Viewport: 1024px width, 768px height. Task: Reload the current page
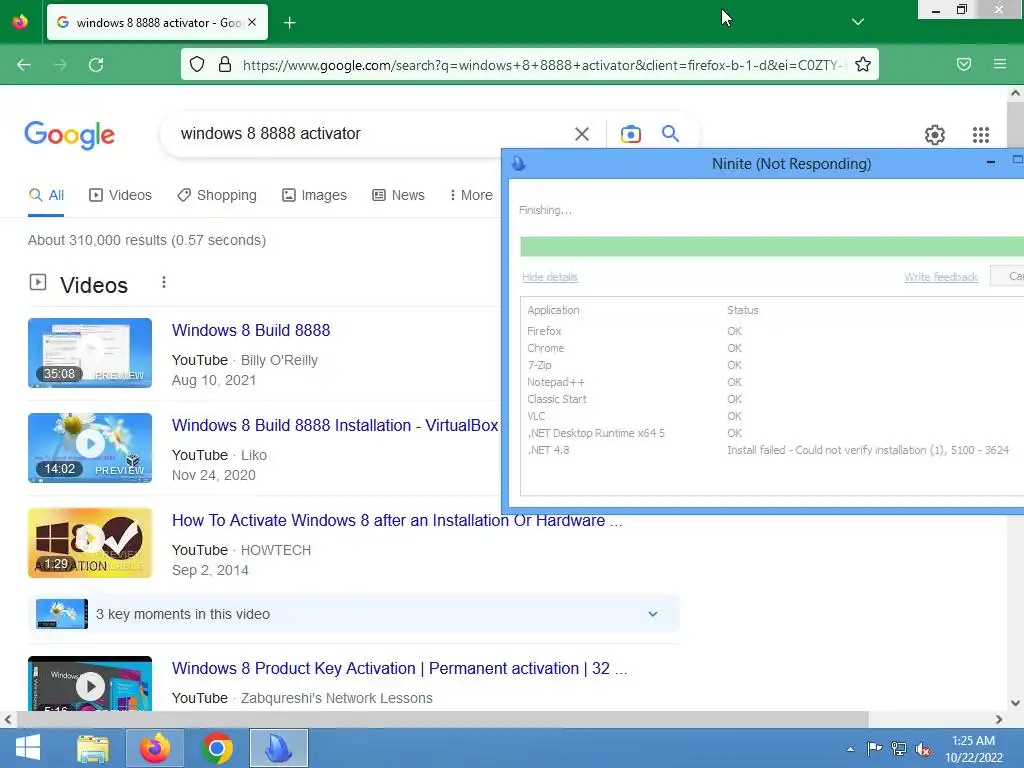point(96,65)
